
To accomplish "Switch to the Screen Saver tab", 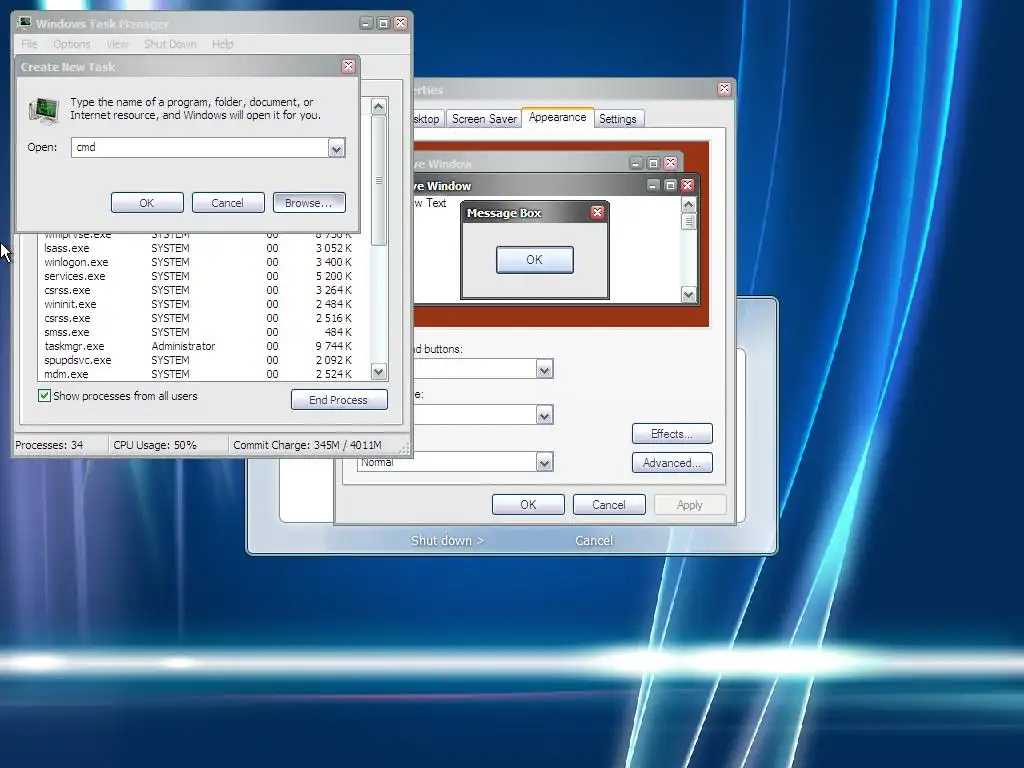I will 484,119.
